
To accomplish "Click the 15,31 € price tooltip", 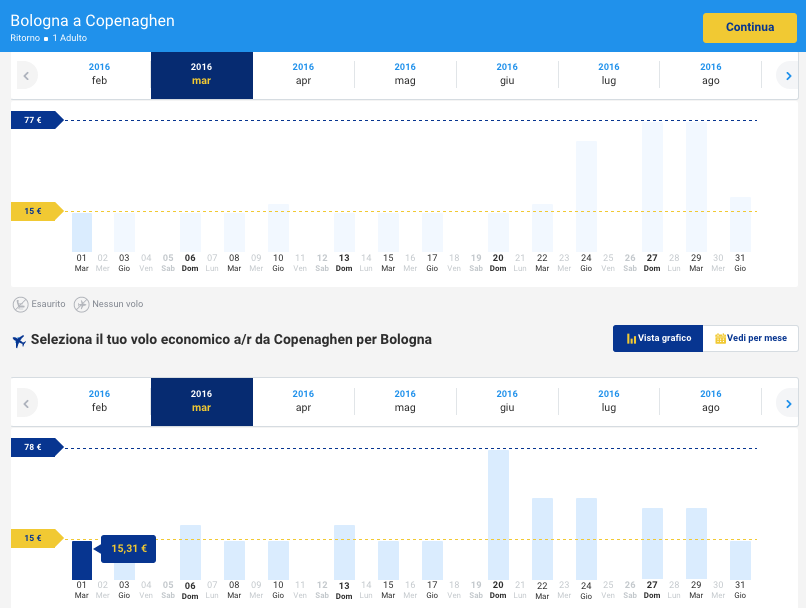I will point(129,548).
